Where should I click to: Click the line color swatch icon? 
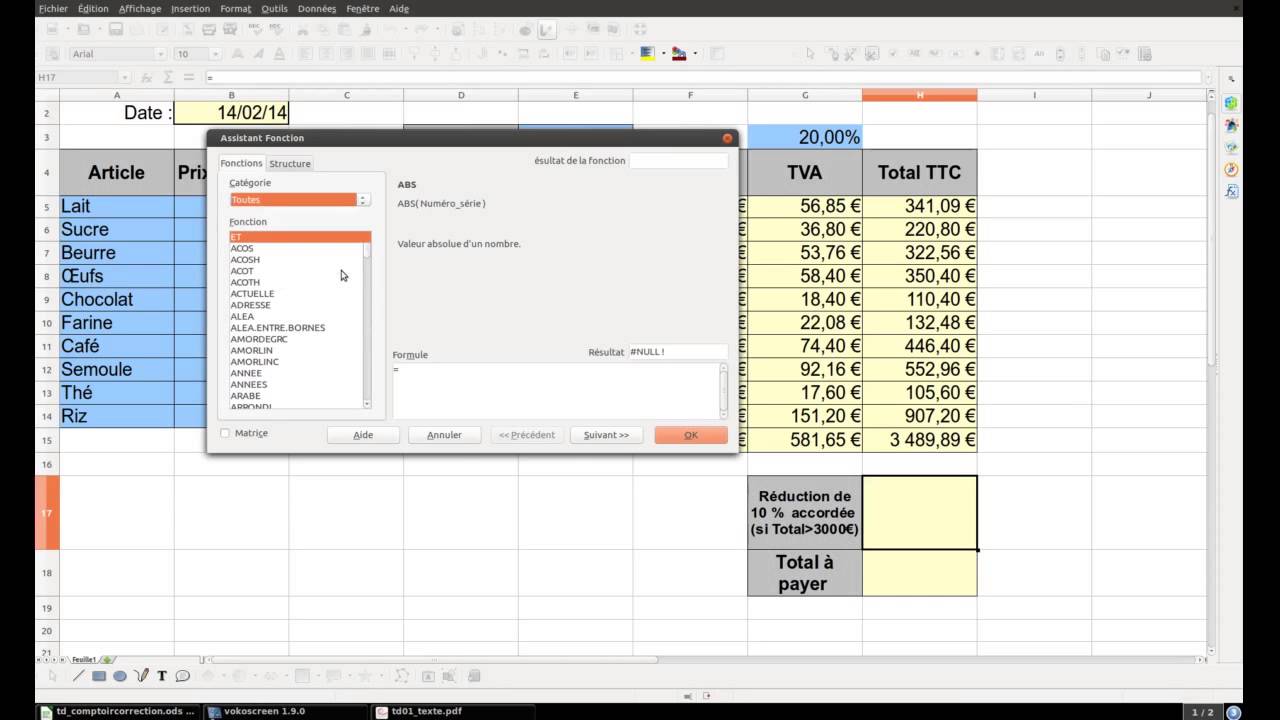[680, 54]
